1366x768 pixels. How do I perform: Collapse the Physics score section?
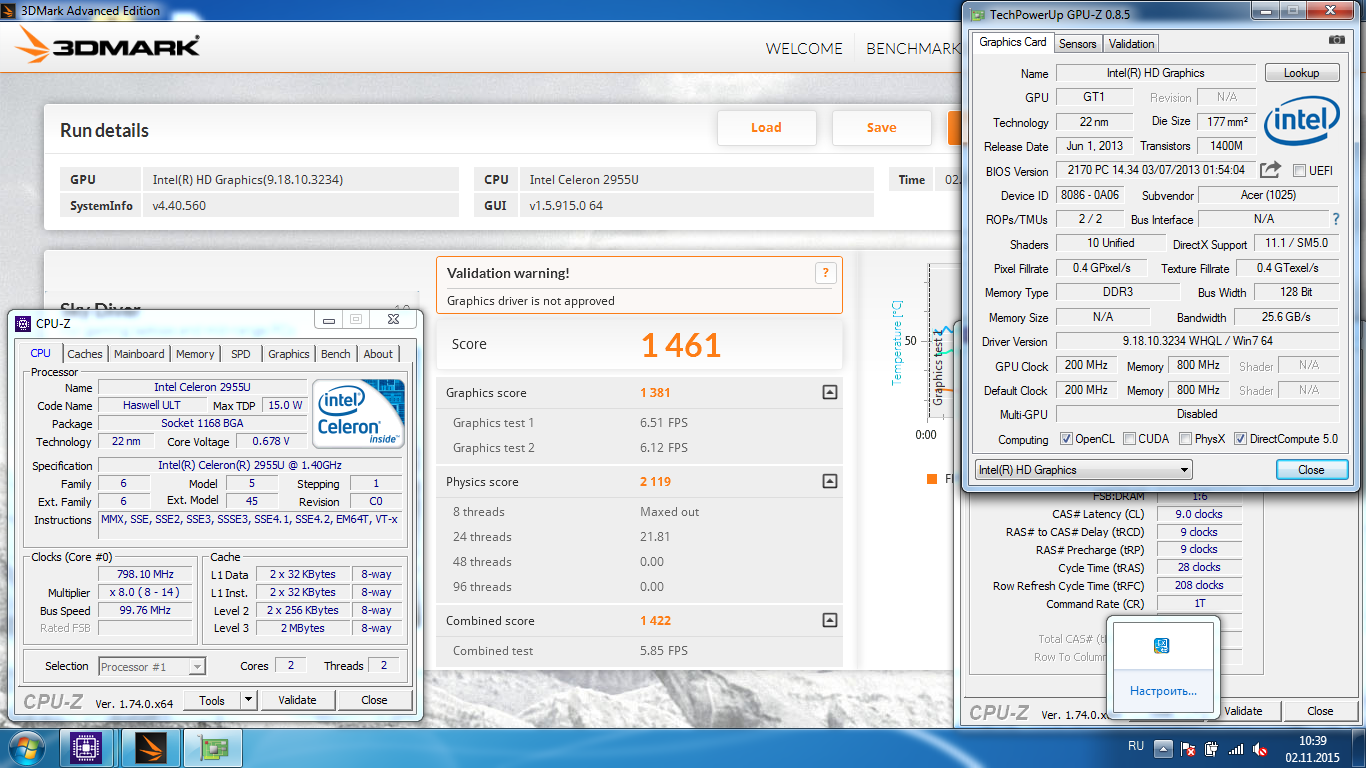tap(829, 482)
